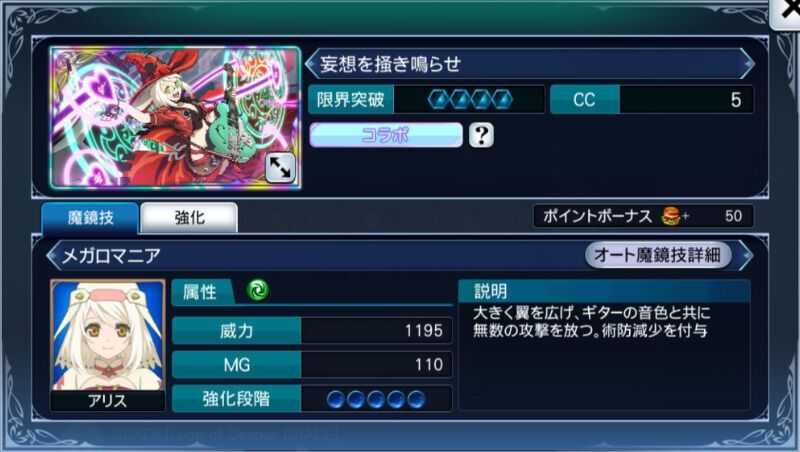Click the burger point bonus icon
This screenshot has height=452, width=800.
point(671,216)
